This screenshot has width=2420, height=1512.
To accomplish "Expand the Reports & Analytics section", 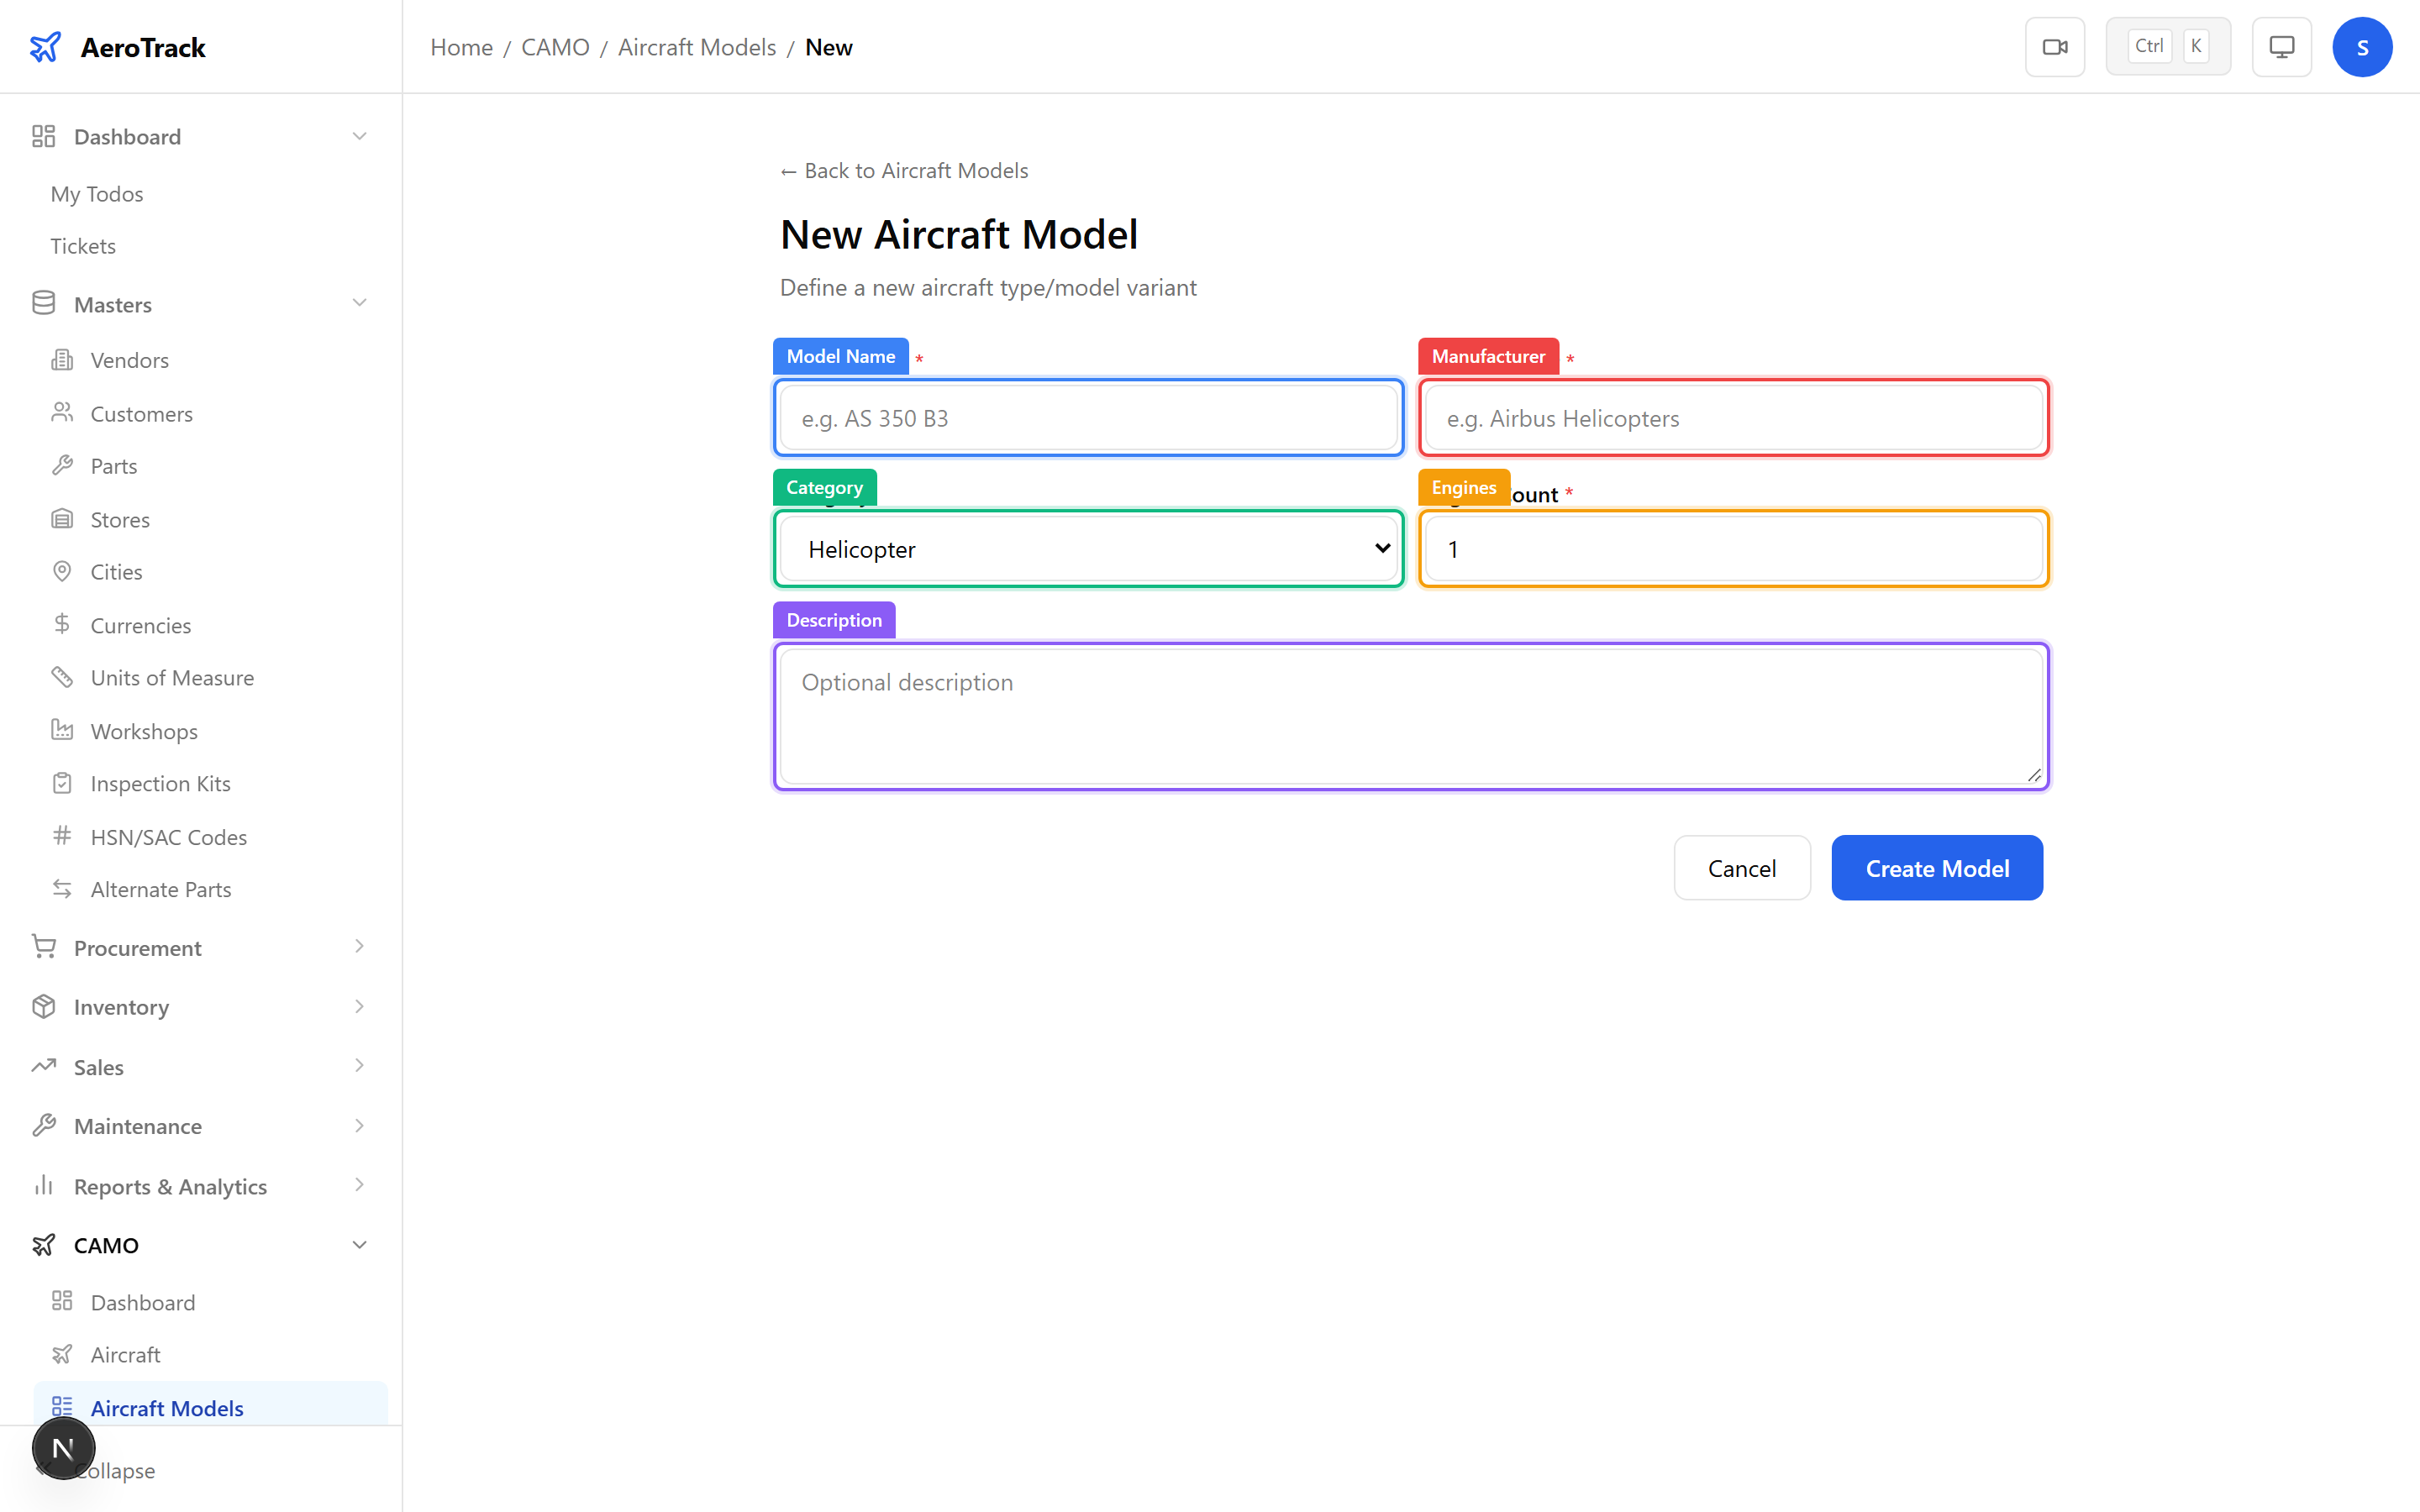I will [x=170, y=1186].
